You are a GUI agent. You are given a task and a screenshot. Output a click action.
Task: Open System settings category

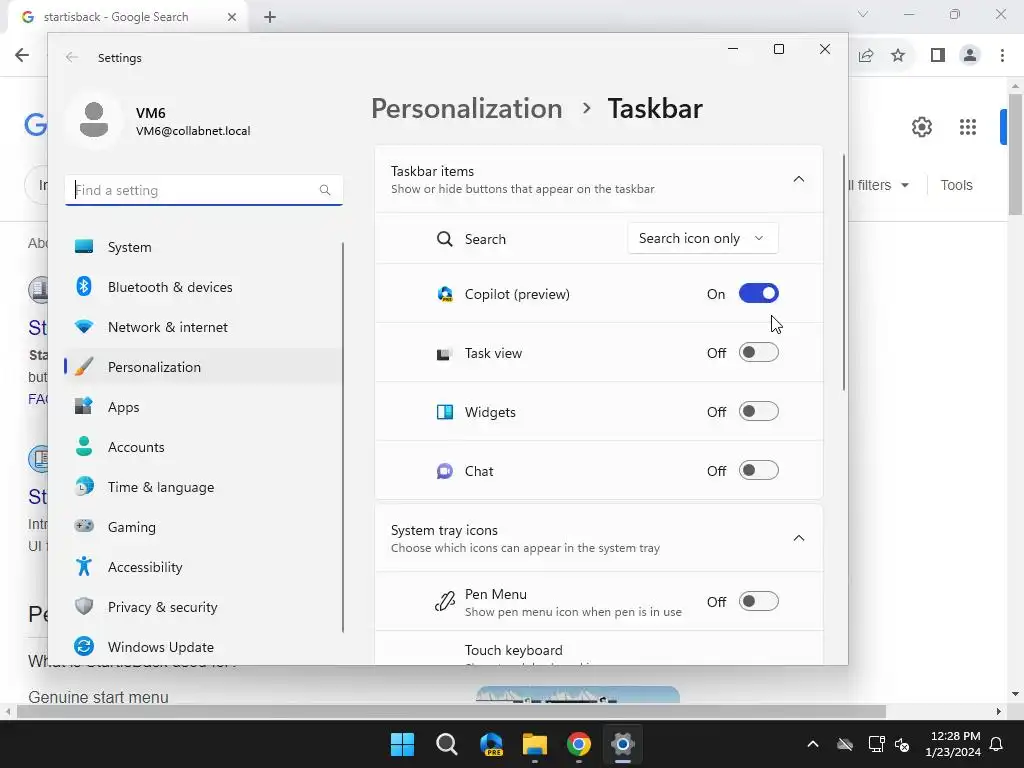(x=202, y=247)
